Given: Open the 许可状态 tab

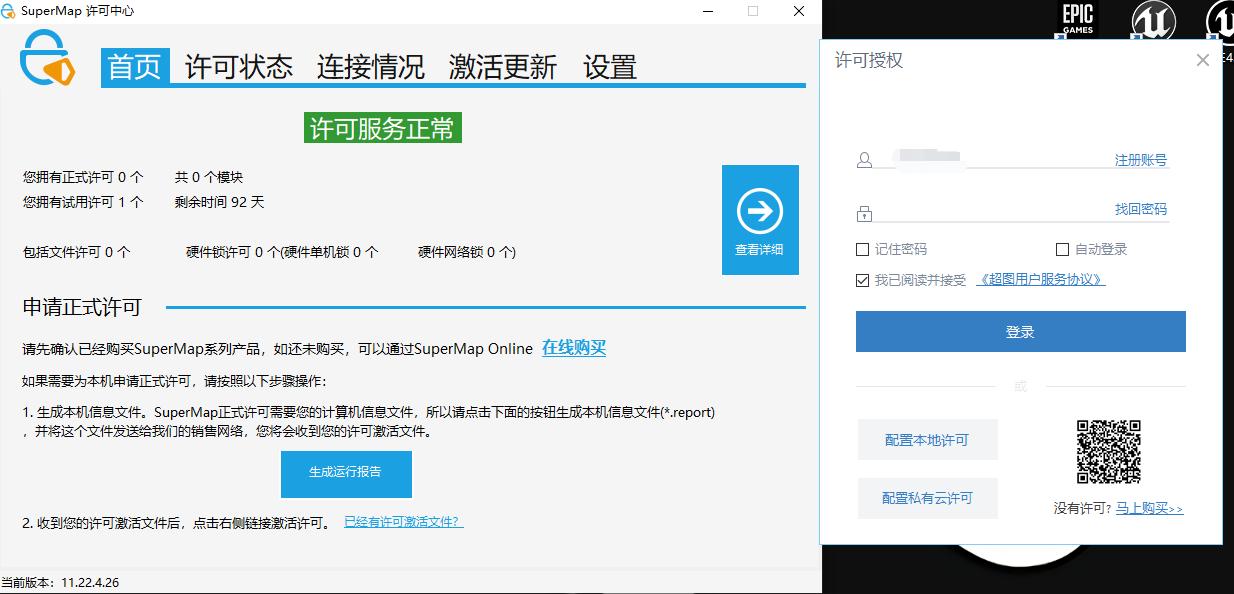Looking at the screenshot, I should (x=239, y=67).
